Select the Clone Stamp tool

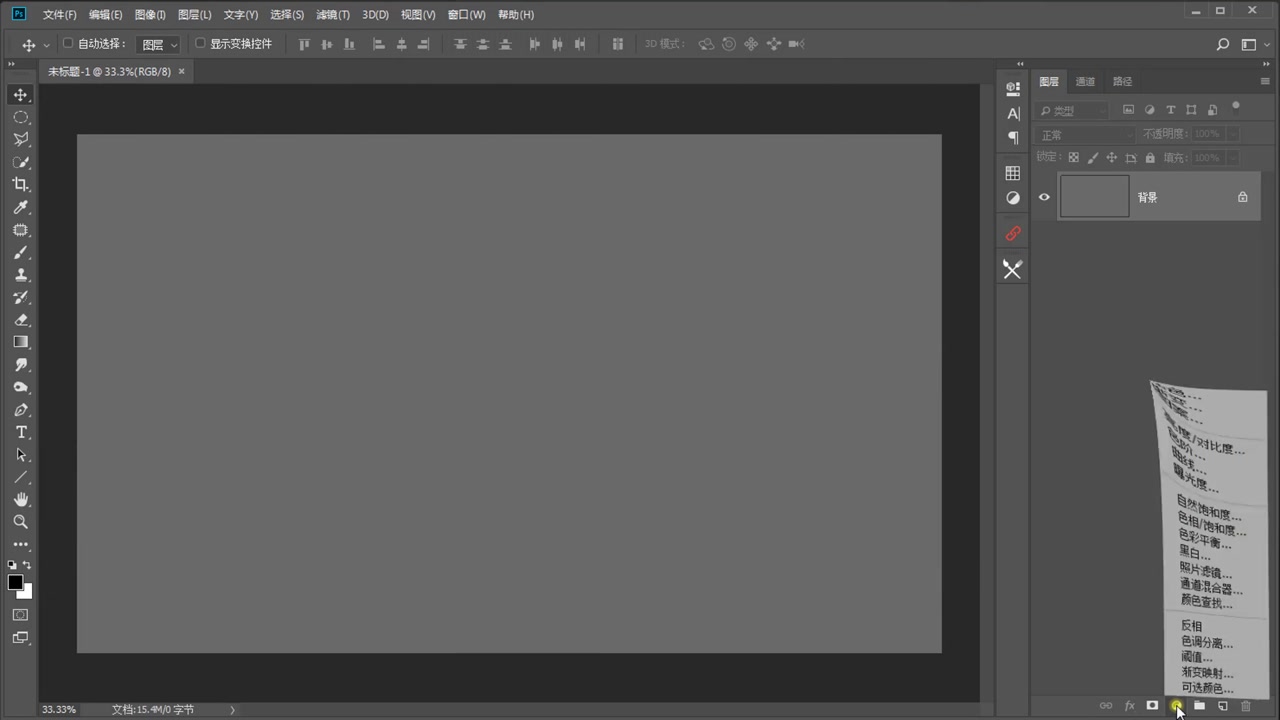click(x=20, y=275)
